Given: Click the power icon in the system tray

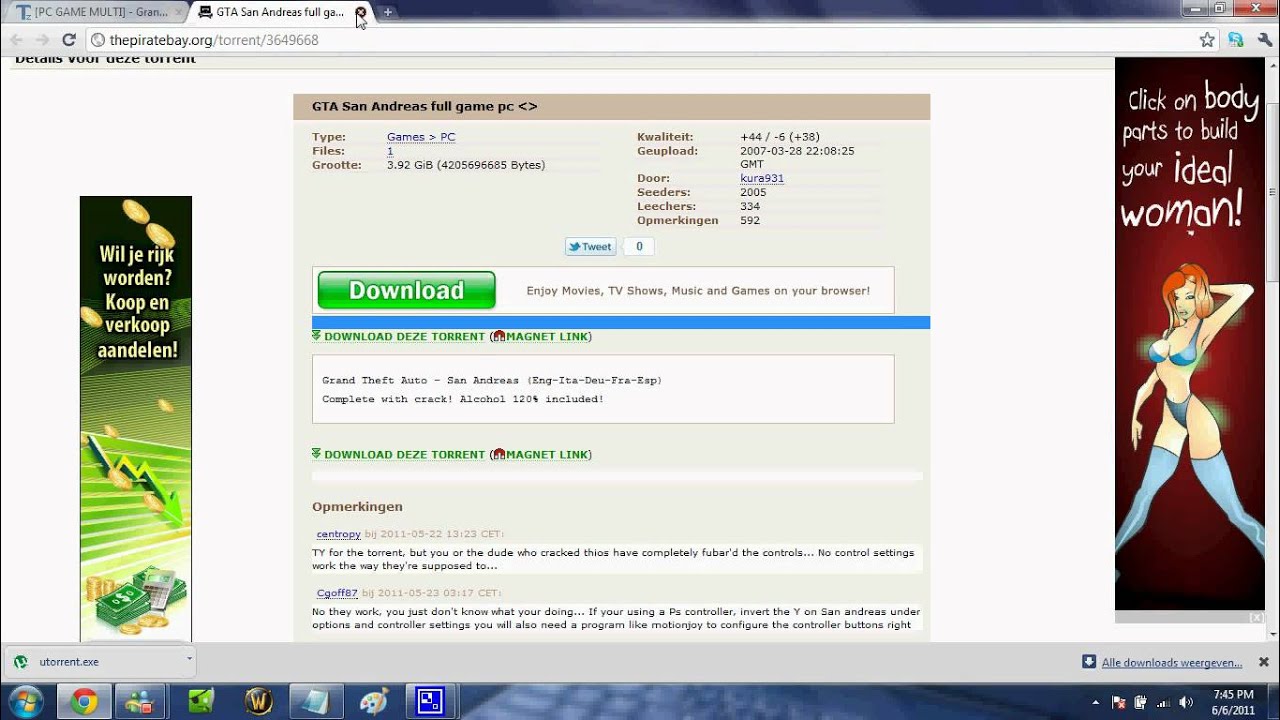Looking at the screenshot, I should pyautogui.click(x=1142, y=702).
